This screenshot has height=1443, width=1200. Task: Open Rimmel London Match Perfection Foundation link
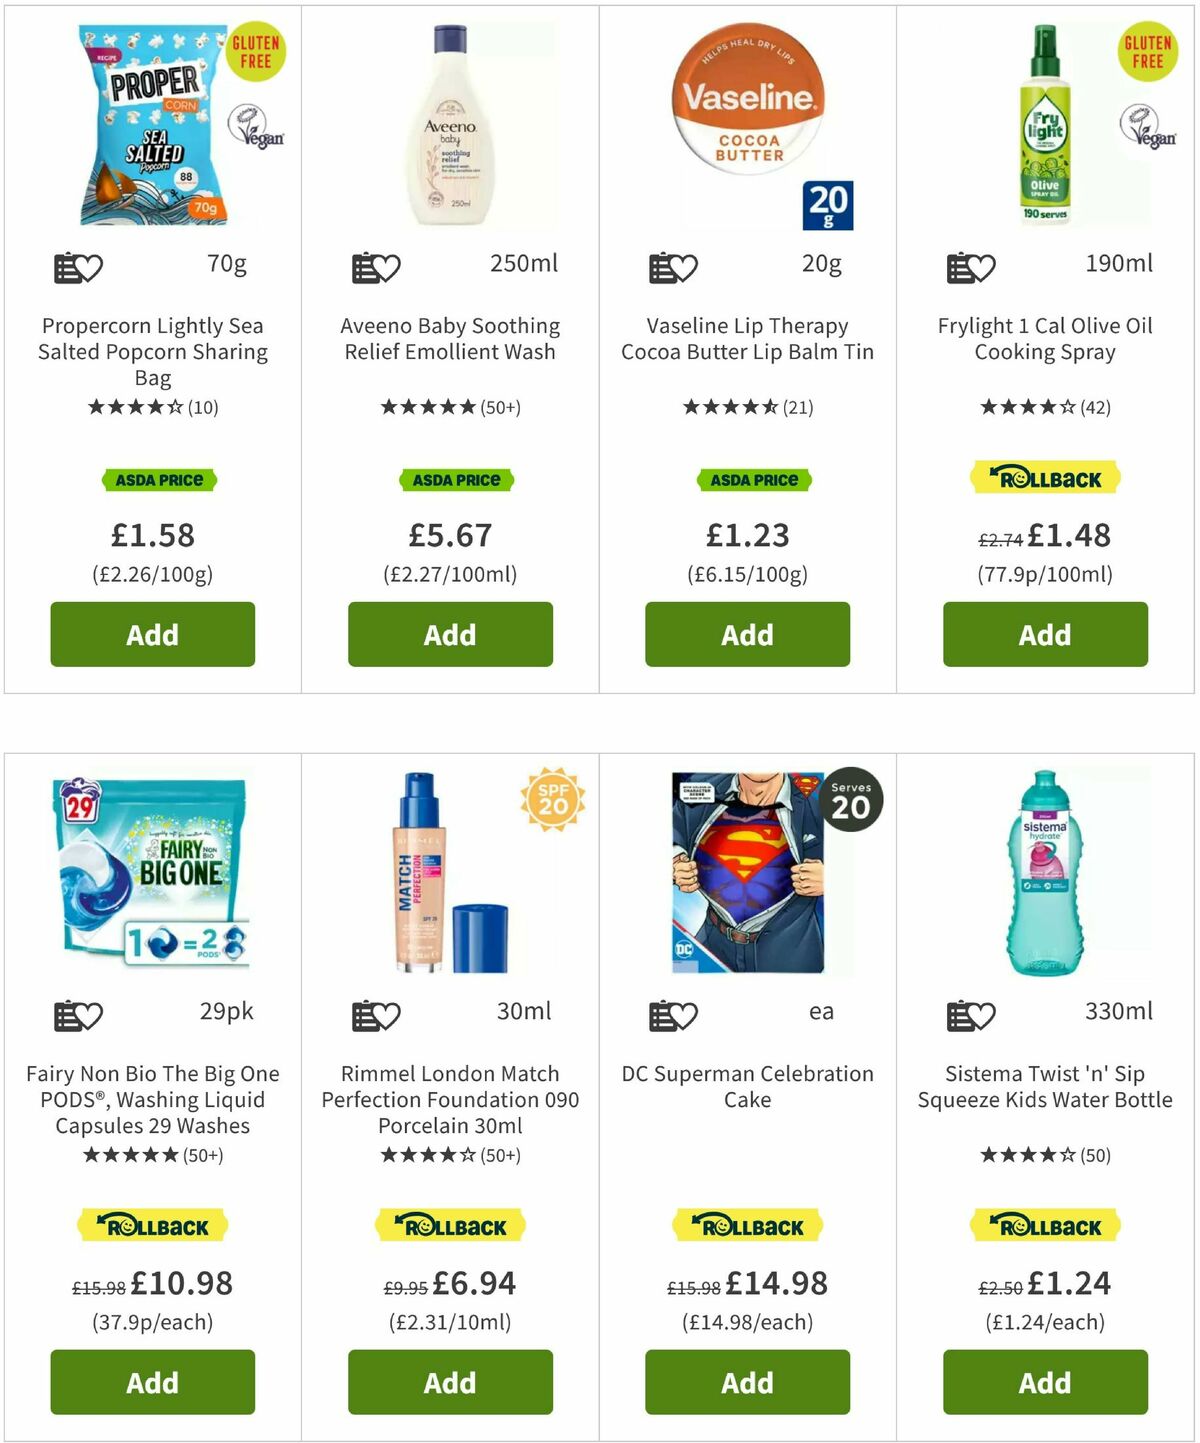pyautogui.click(x=450, y=1099)
